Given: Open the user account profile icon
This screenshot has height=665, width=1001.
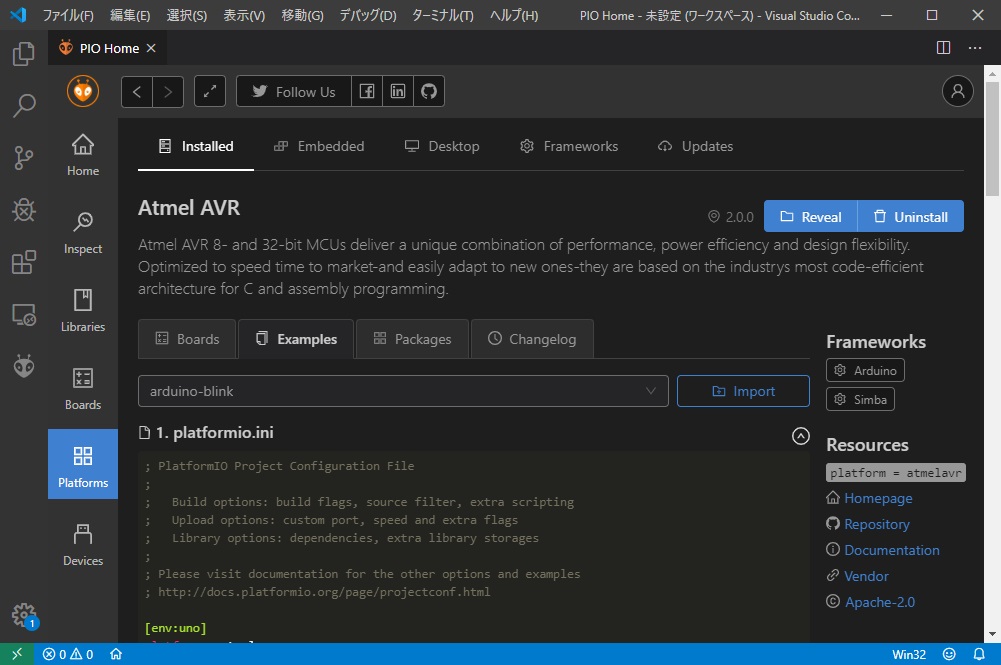Looking at the screenshot, I should [958, 91].
